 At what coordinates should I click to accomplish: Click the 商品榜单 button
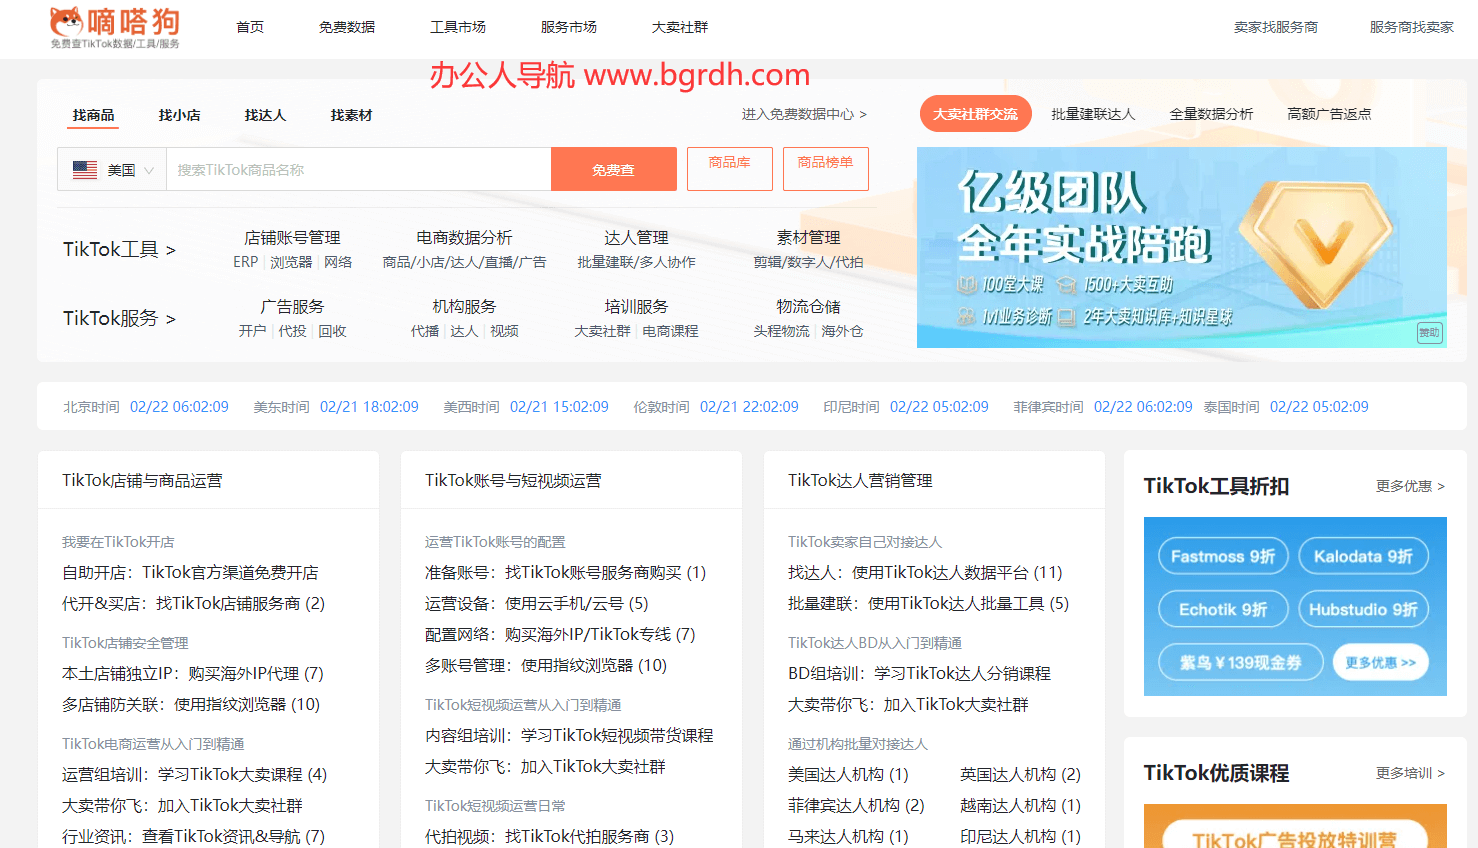pyautogui.click(x=825, y=168)
